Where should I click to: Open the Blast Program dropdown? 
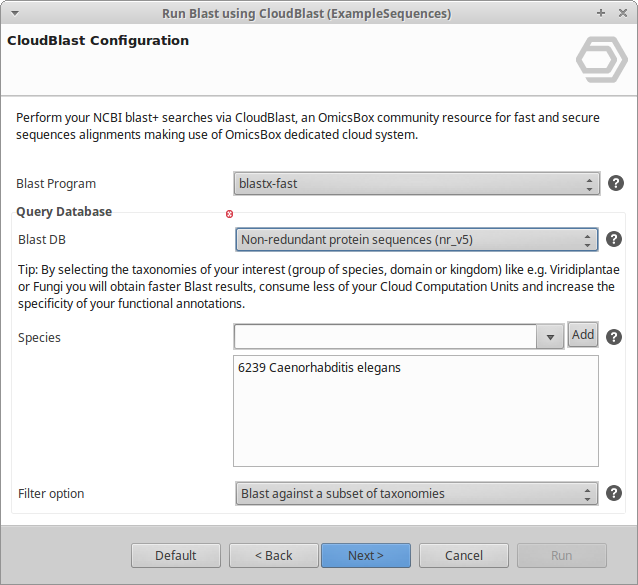click(415, 184)
